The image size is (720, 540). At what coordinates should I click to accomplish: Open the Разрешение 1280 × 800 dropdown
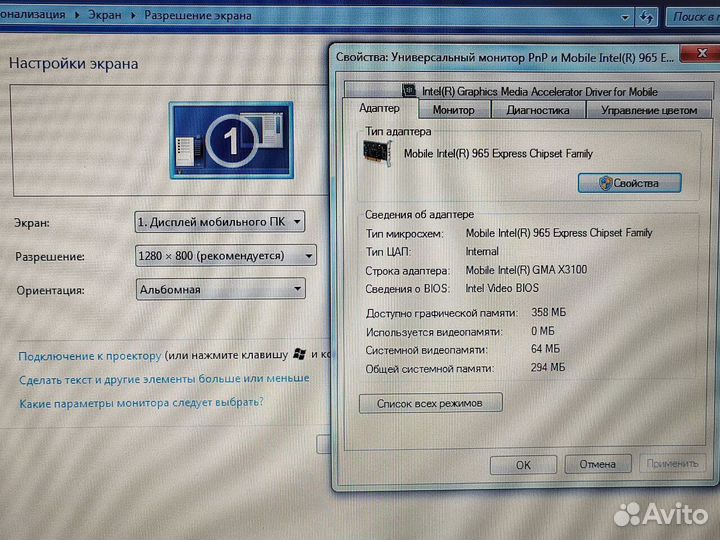pos(225,255)
